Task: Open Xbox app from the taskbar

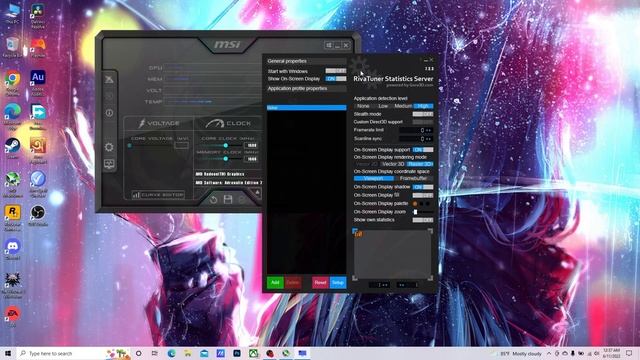Action: tap(253, 353)
